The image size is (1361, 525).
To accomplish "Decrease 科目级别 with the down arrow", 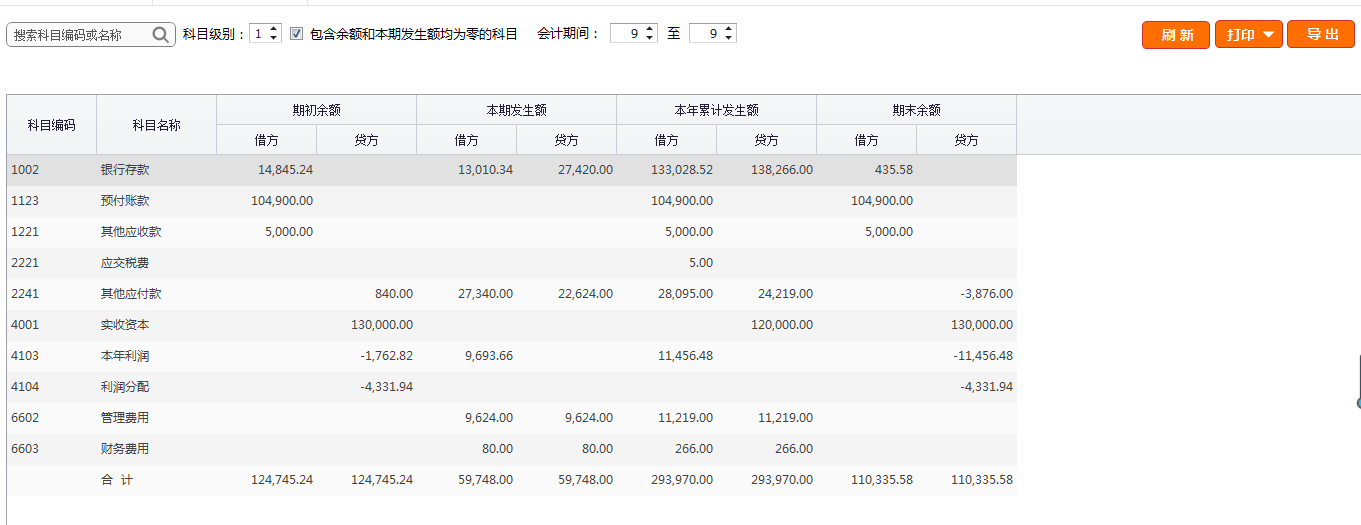I will point(275,39).
